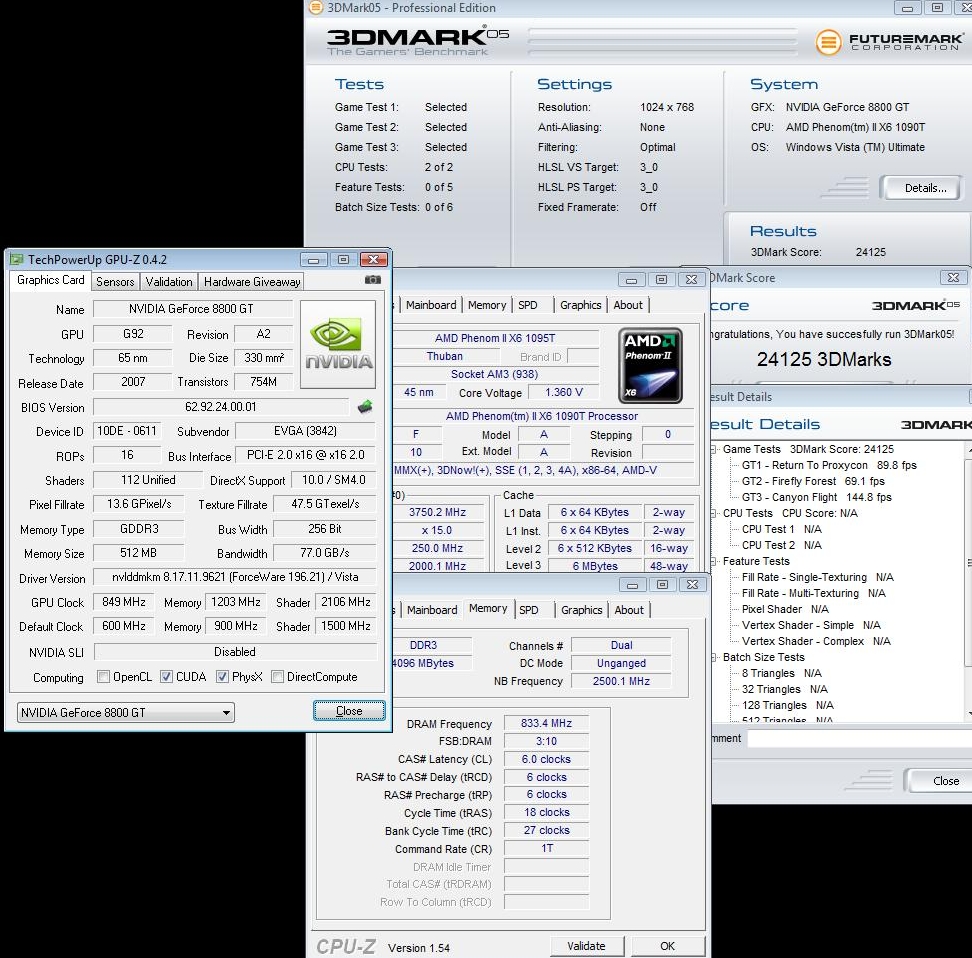Open the Hardware Giveaway tab
The image size is (972, 958).
252,282
